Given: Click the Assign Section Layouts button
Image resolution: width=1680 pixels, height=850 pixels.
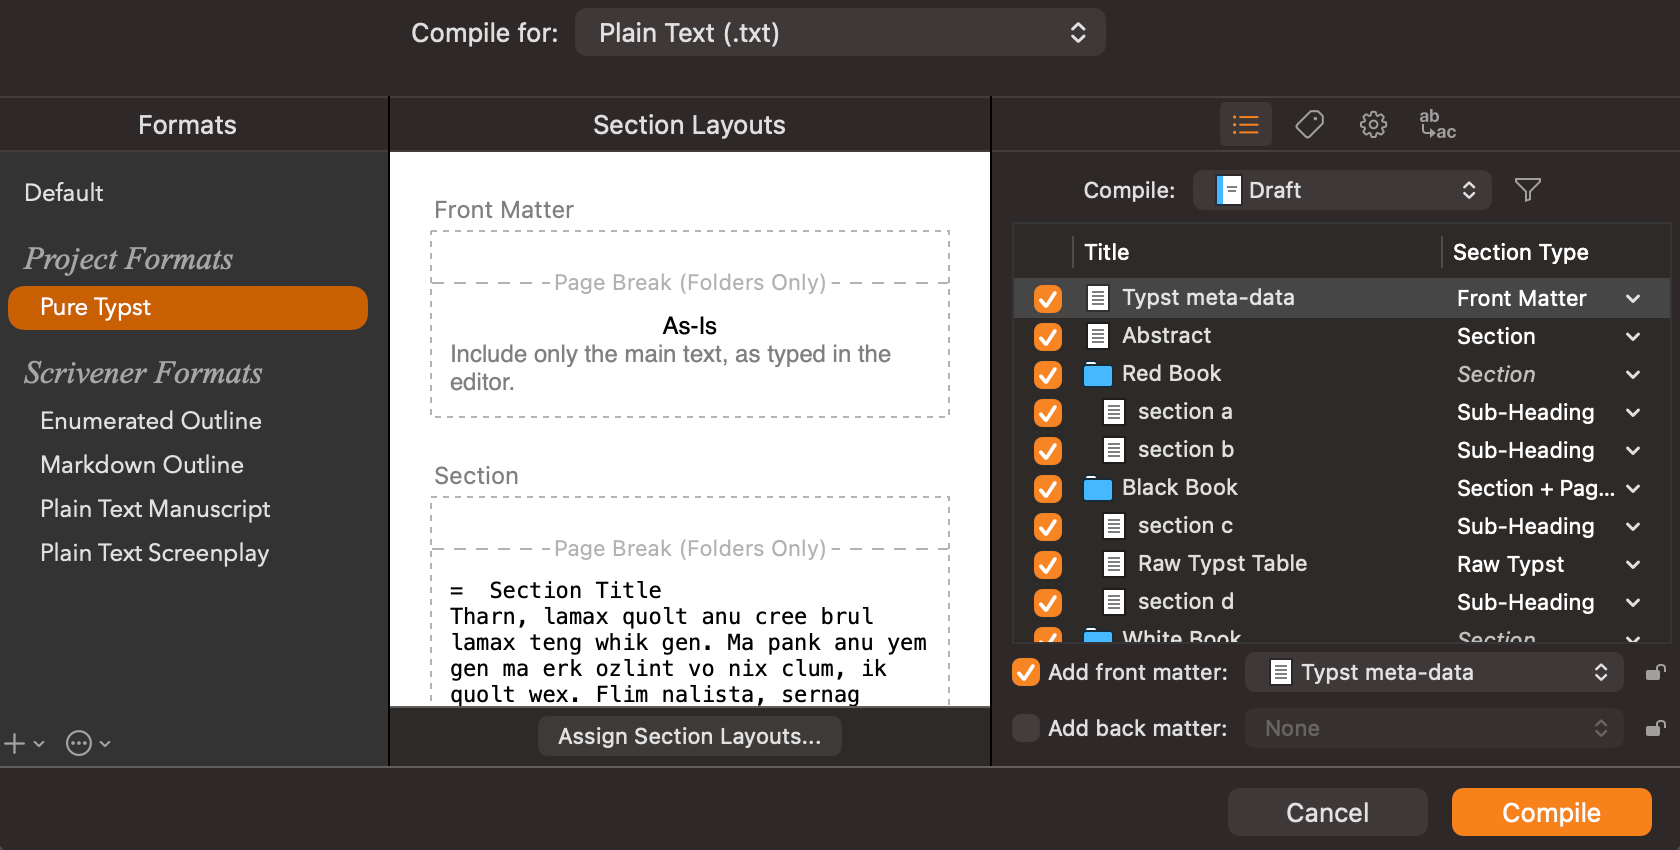Looking at the screenshot, I should (689, 737).
